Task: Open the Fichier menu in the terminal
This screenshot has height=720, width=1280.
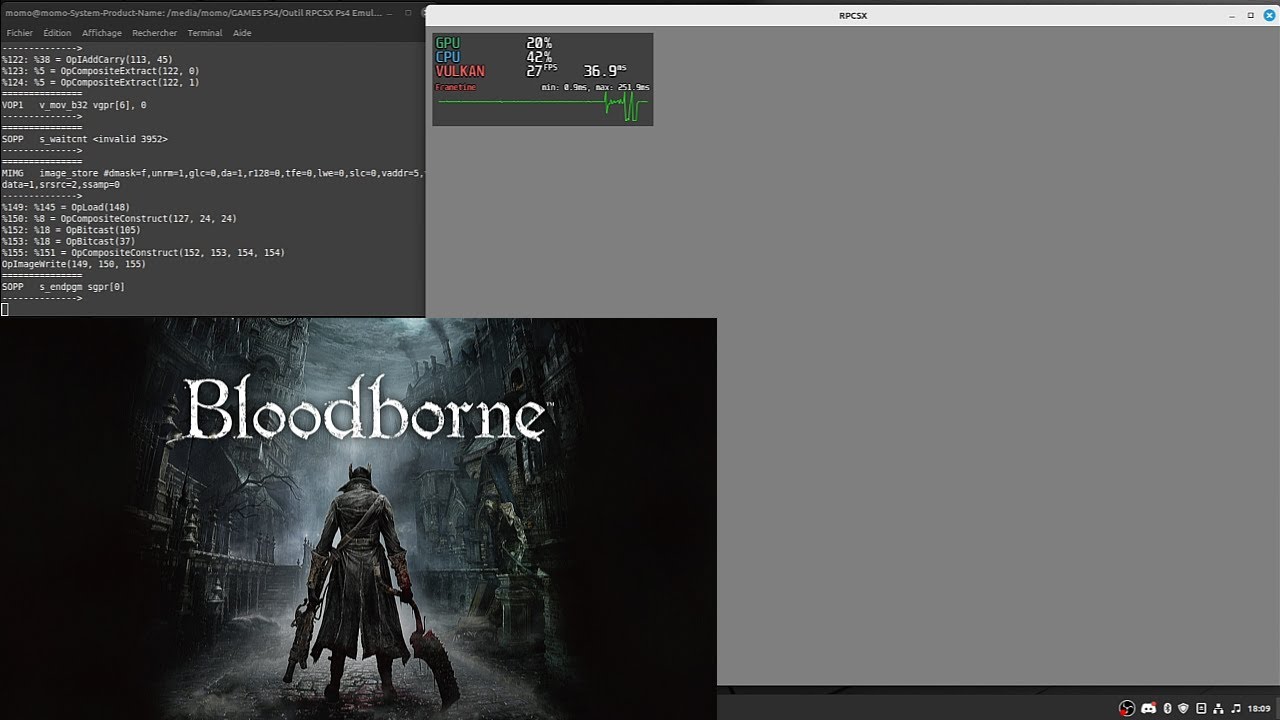Action: coord(19,33)
